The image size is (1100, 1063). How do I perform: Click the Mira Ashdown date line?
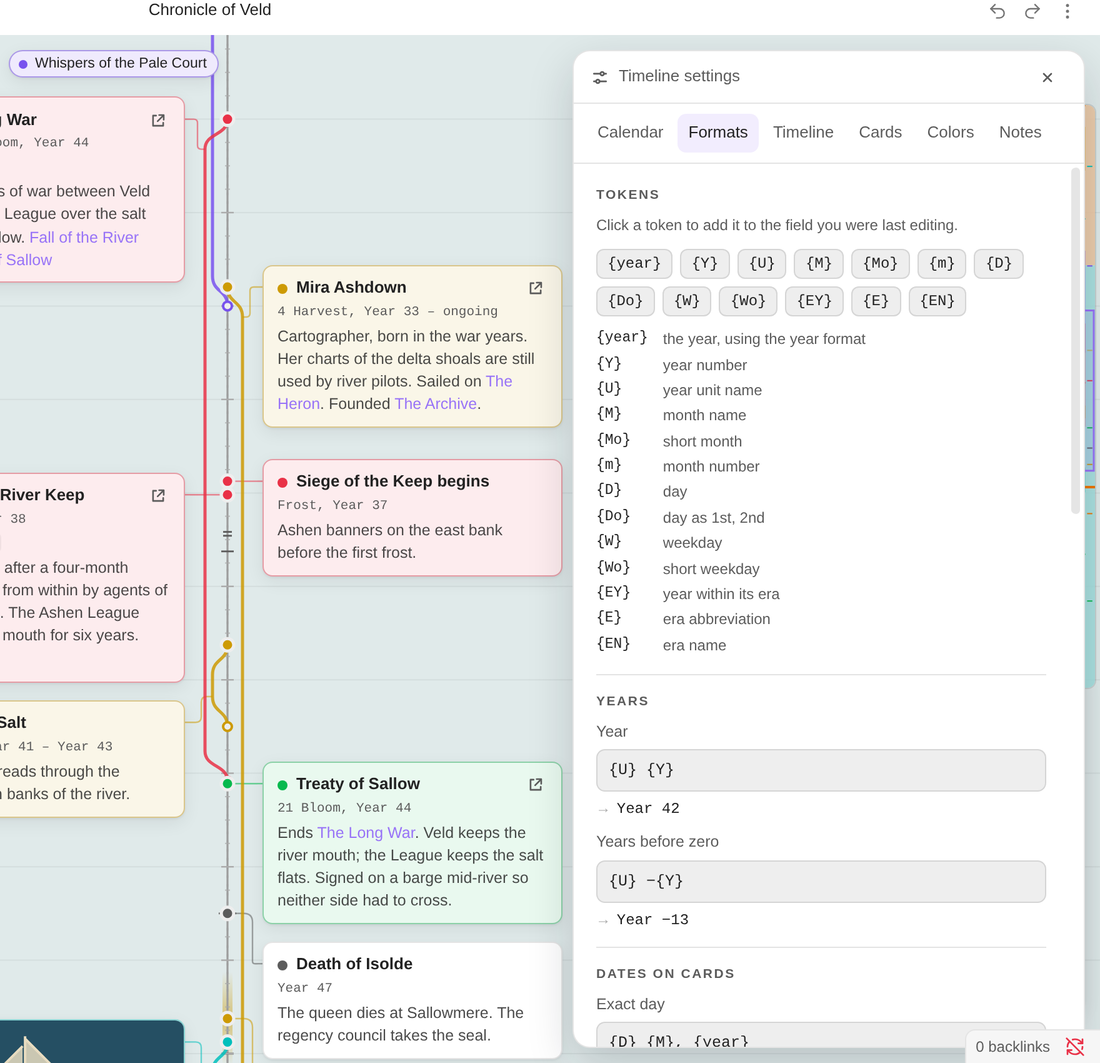(387, 312)
